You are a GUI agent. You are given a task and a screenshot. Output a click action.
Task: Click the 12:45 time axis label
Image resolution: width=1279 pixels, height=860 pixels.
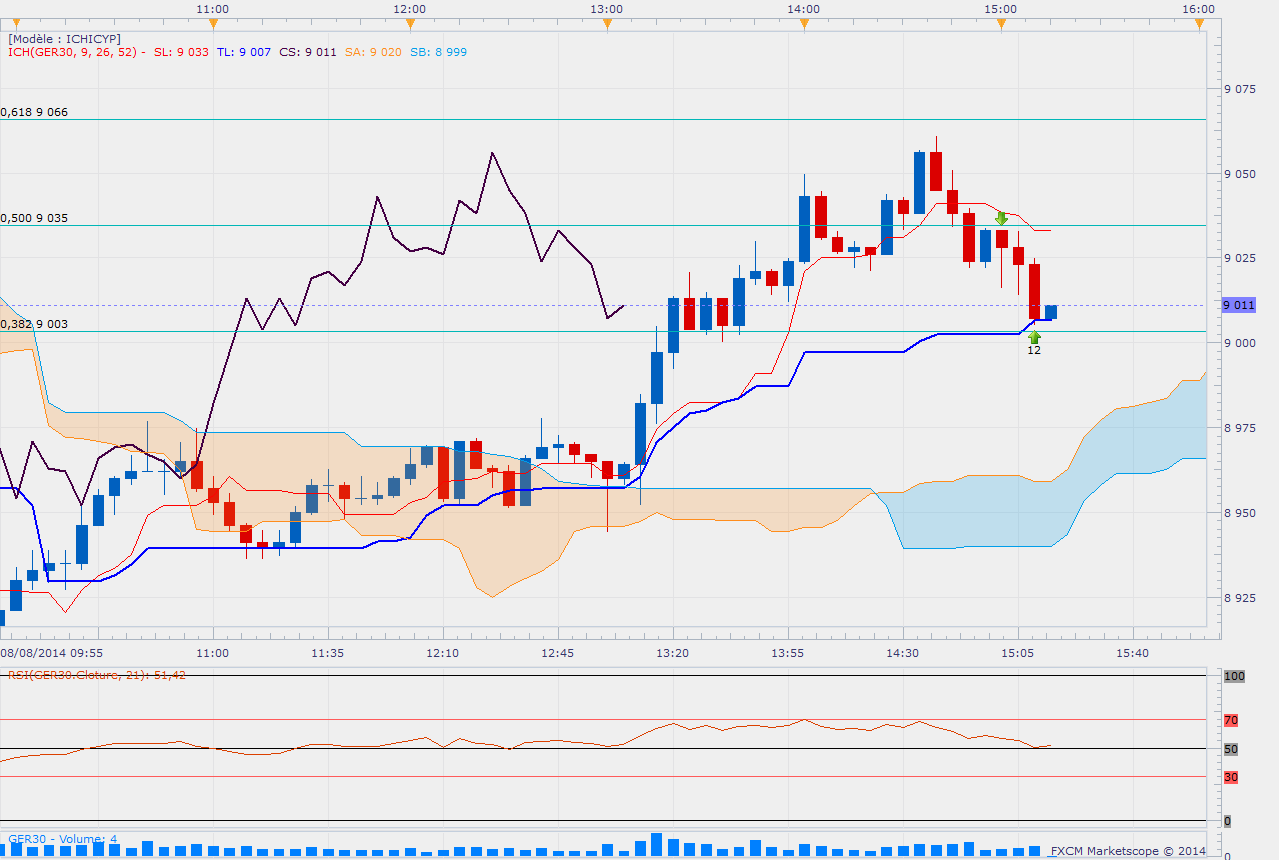point(557,652)
